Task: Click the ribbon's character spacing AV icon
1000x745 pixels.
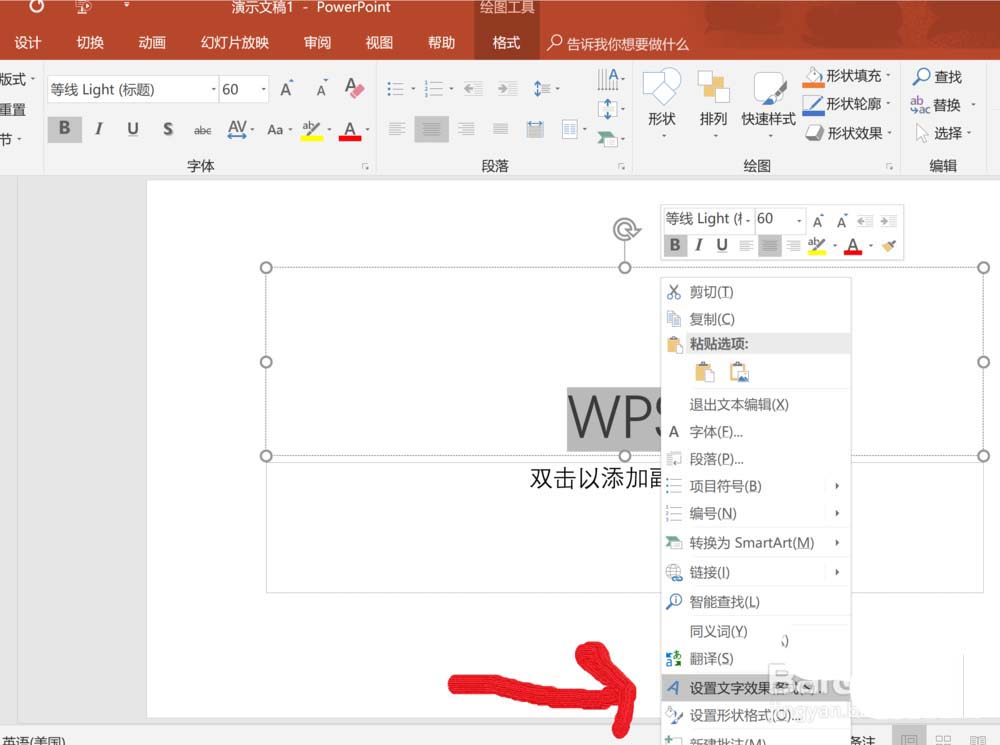Action: (237, 129)
